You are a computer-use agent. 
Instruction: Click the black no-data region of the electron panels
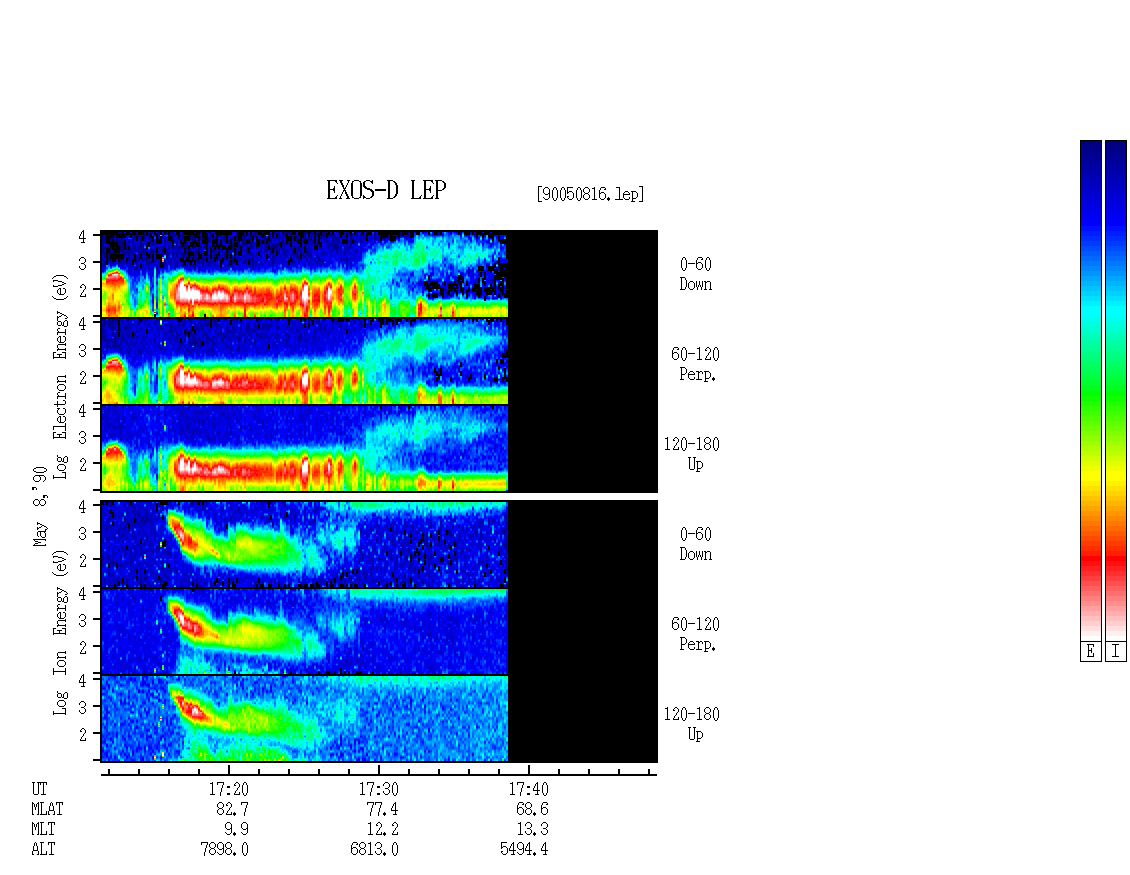(583, 361)
